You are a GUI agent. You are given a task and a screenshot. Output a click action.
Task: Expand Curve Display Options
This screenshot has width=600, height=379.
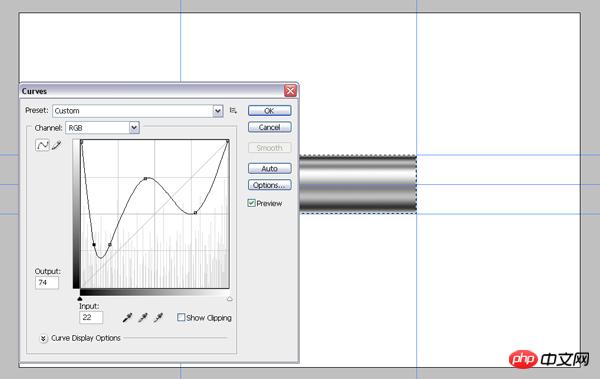click(x=43, y=338)
